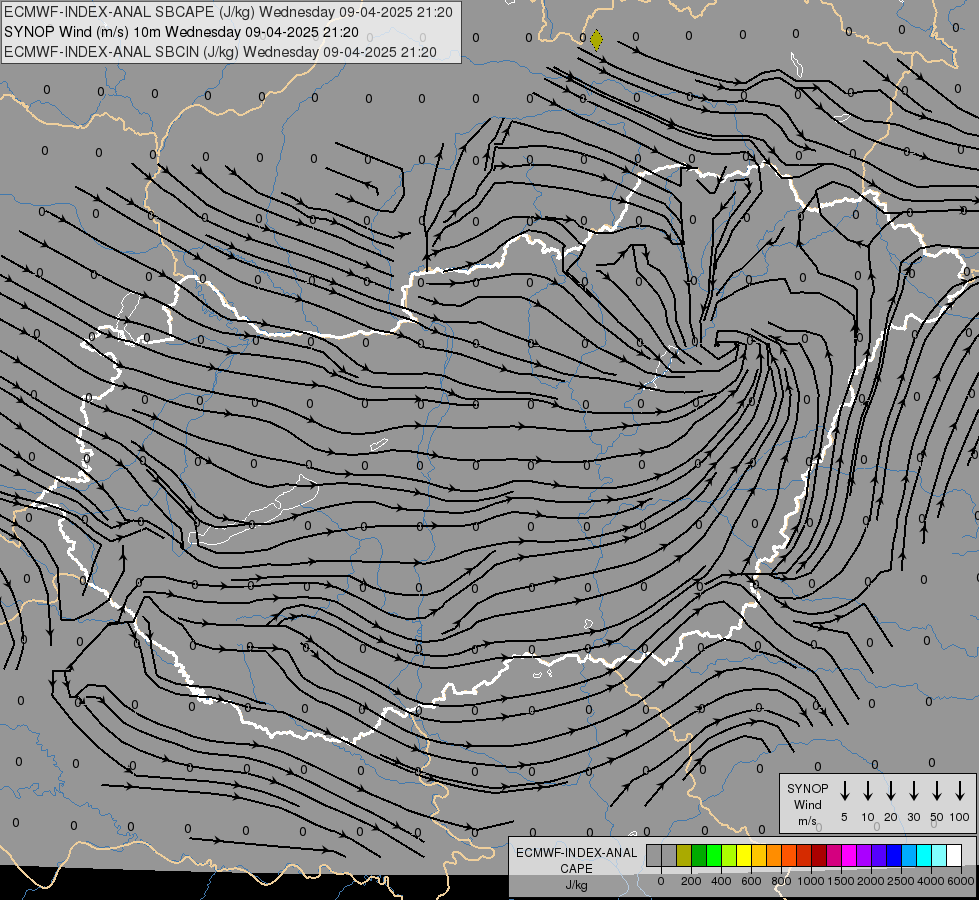The height and width of the screenshot is (900, 979).
Task: Select the white CAPE legend swatch
Action: [x=955, y=855]
